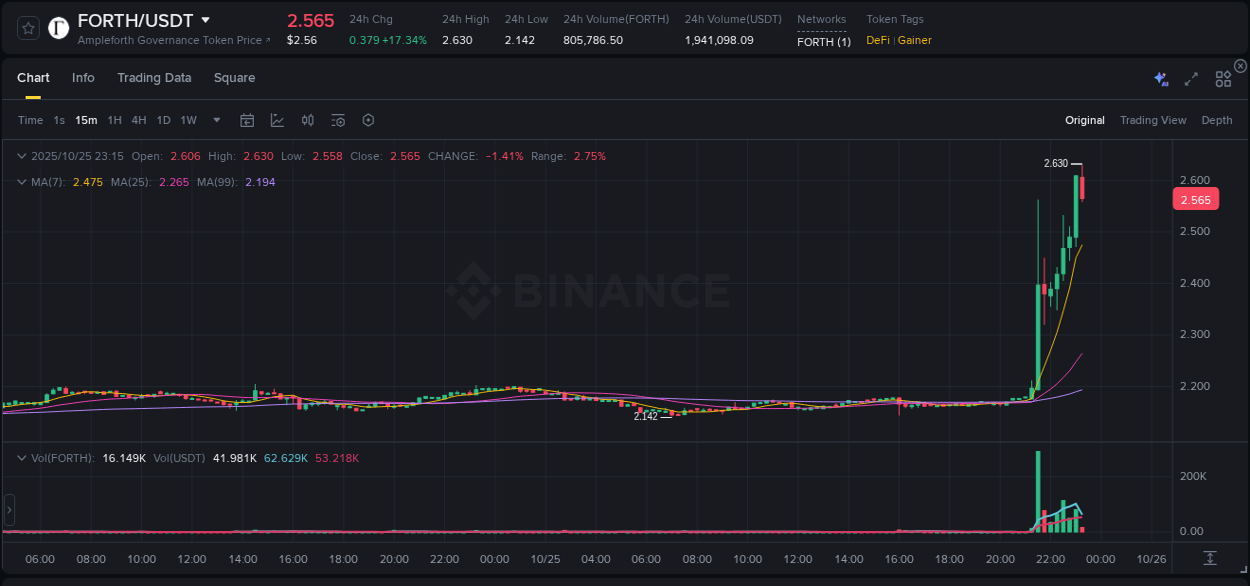Switch chart to Trading View mode
The width and height of the screenshot is (1250, 586).
pos(1153,120)
